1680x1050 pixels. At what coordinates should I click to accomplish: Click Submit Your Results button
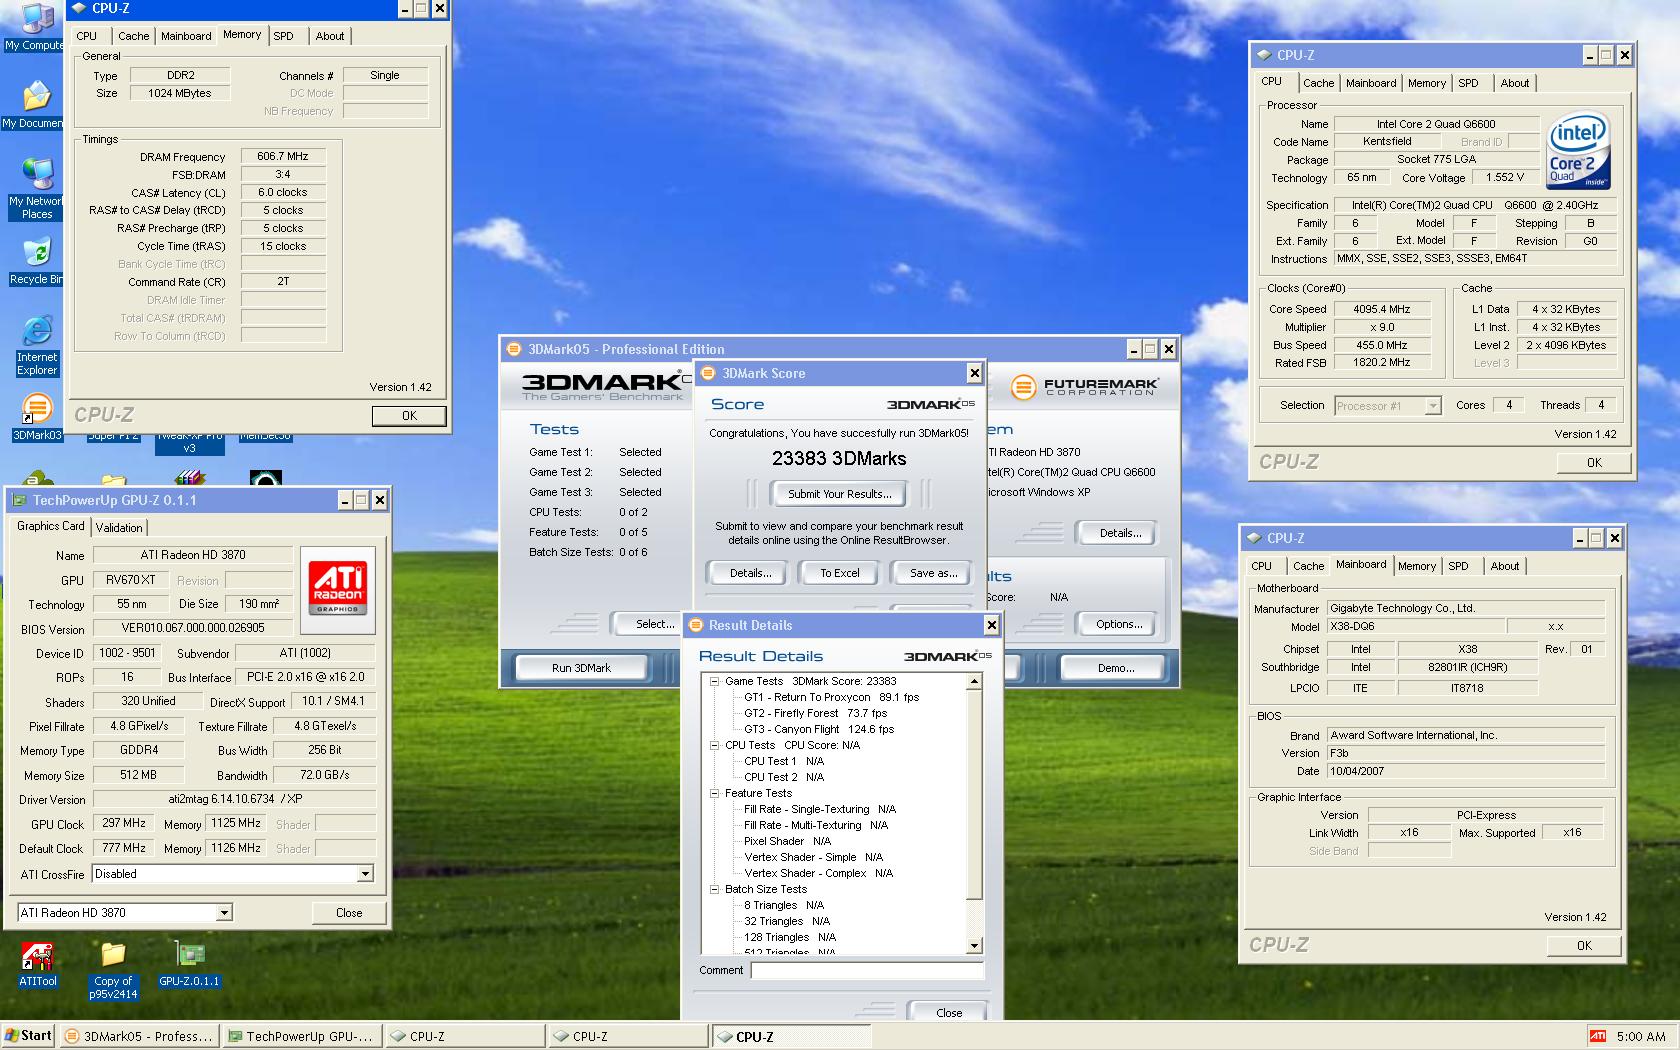(x=839, y=494)
